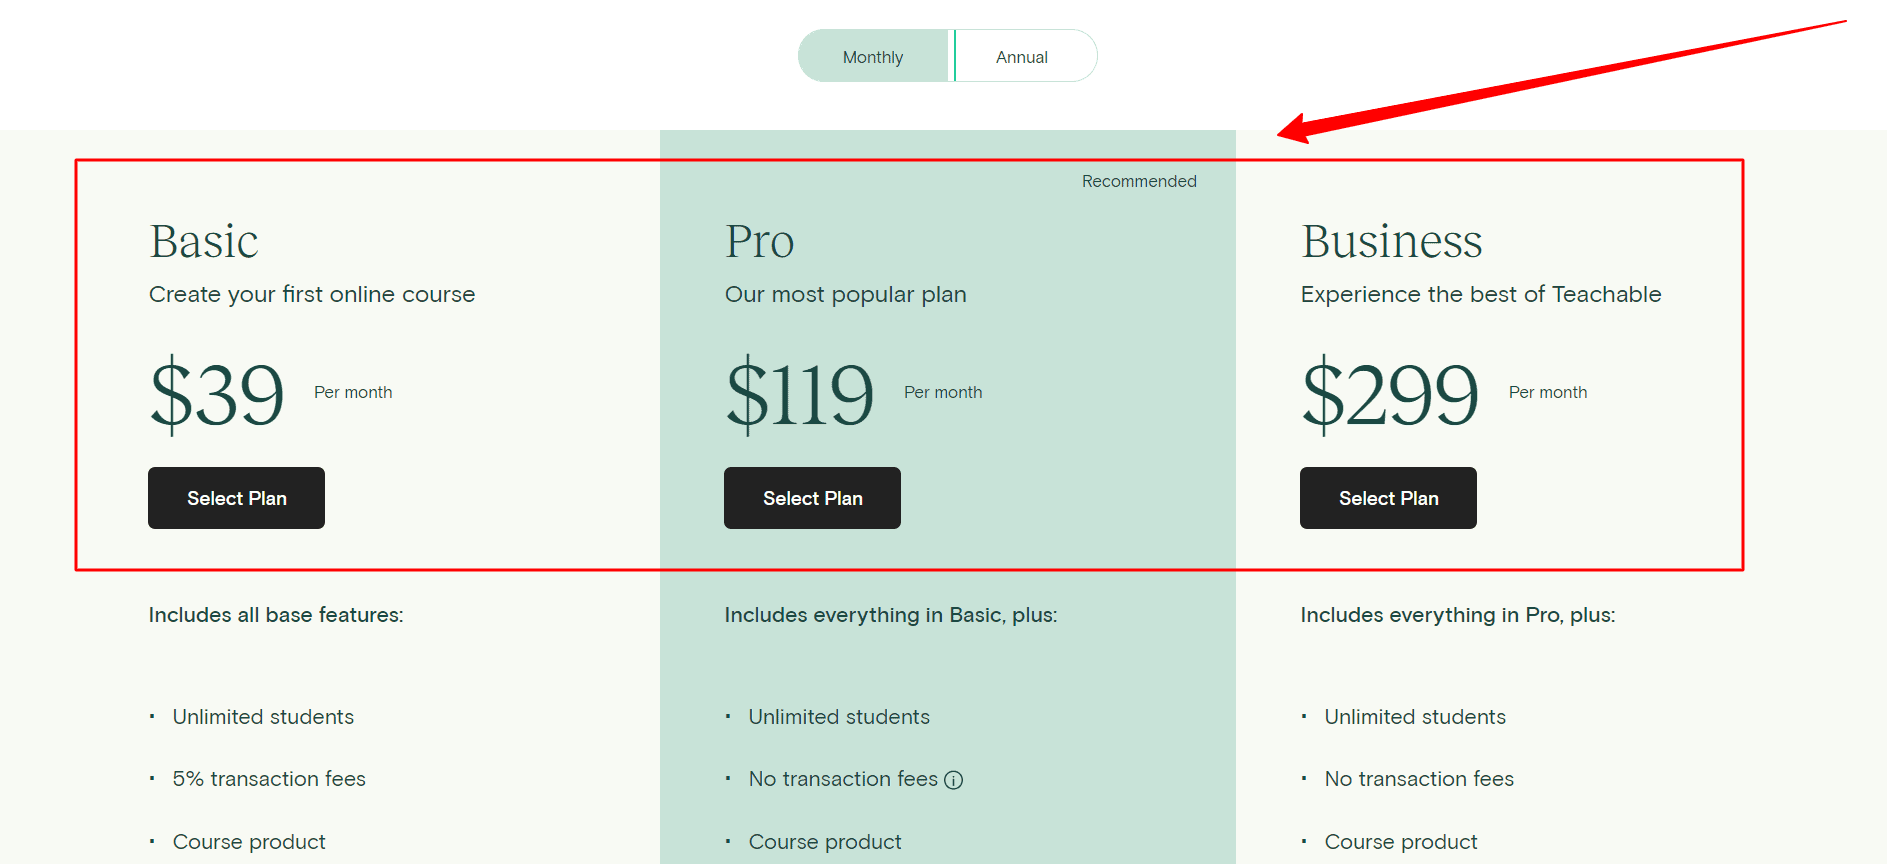Switch billing to Annual

click(1022, 57)
